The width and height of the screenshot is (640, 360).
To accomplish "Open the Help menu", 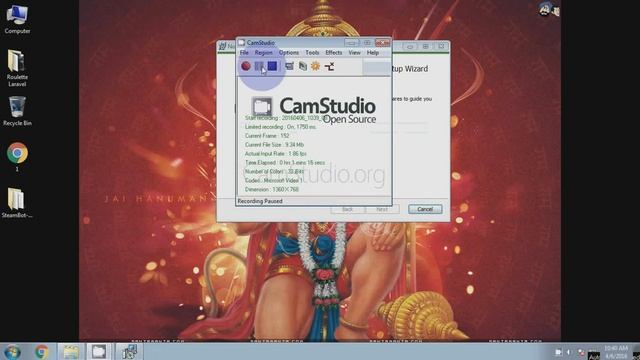I will click(x=372, y=53).
